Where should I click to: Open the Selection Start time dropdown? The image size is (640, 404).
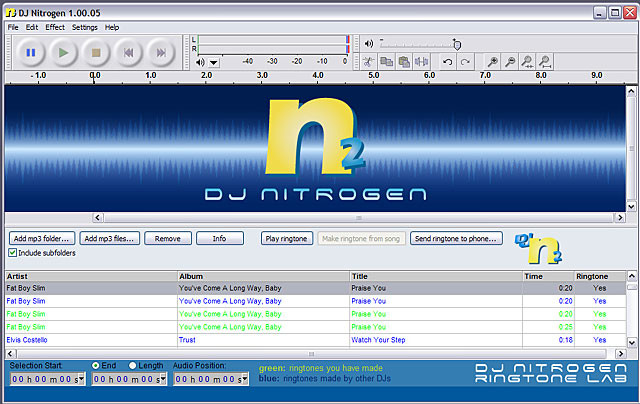(82, 379)
